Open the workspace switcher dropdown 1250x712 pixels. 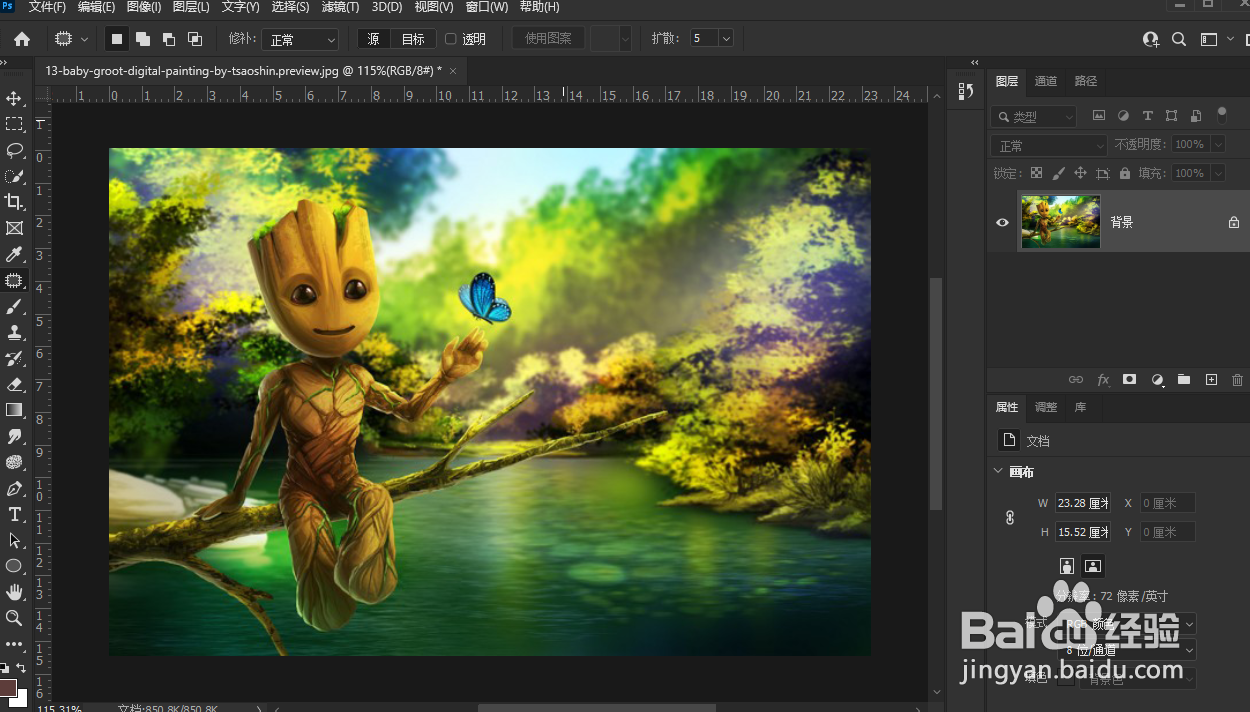(x=1215, y=39)
